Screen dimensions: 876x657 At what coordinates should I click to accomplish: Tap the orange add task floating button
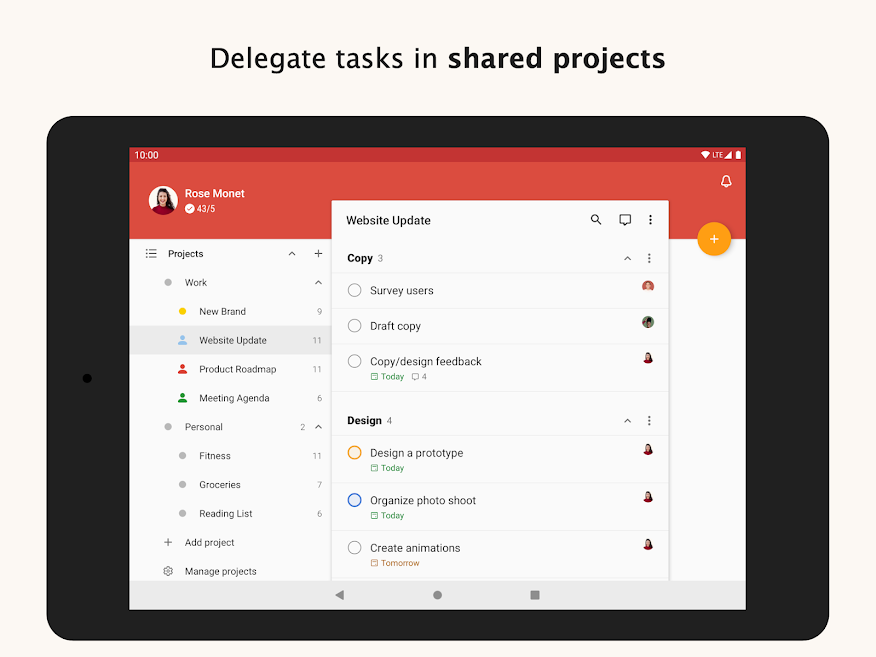pyautogui.click(x=714, y=239)
